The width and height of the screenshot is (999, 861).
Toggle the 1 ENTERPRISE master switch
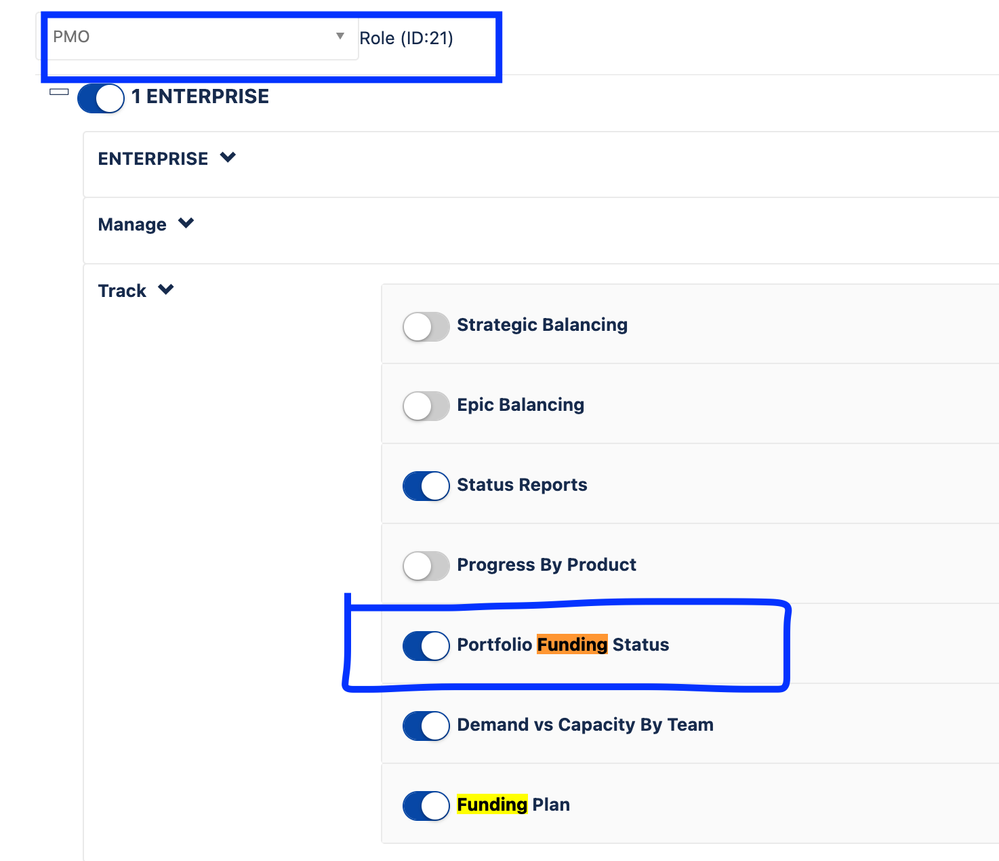(101, 98)
